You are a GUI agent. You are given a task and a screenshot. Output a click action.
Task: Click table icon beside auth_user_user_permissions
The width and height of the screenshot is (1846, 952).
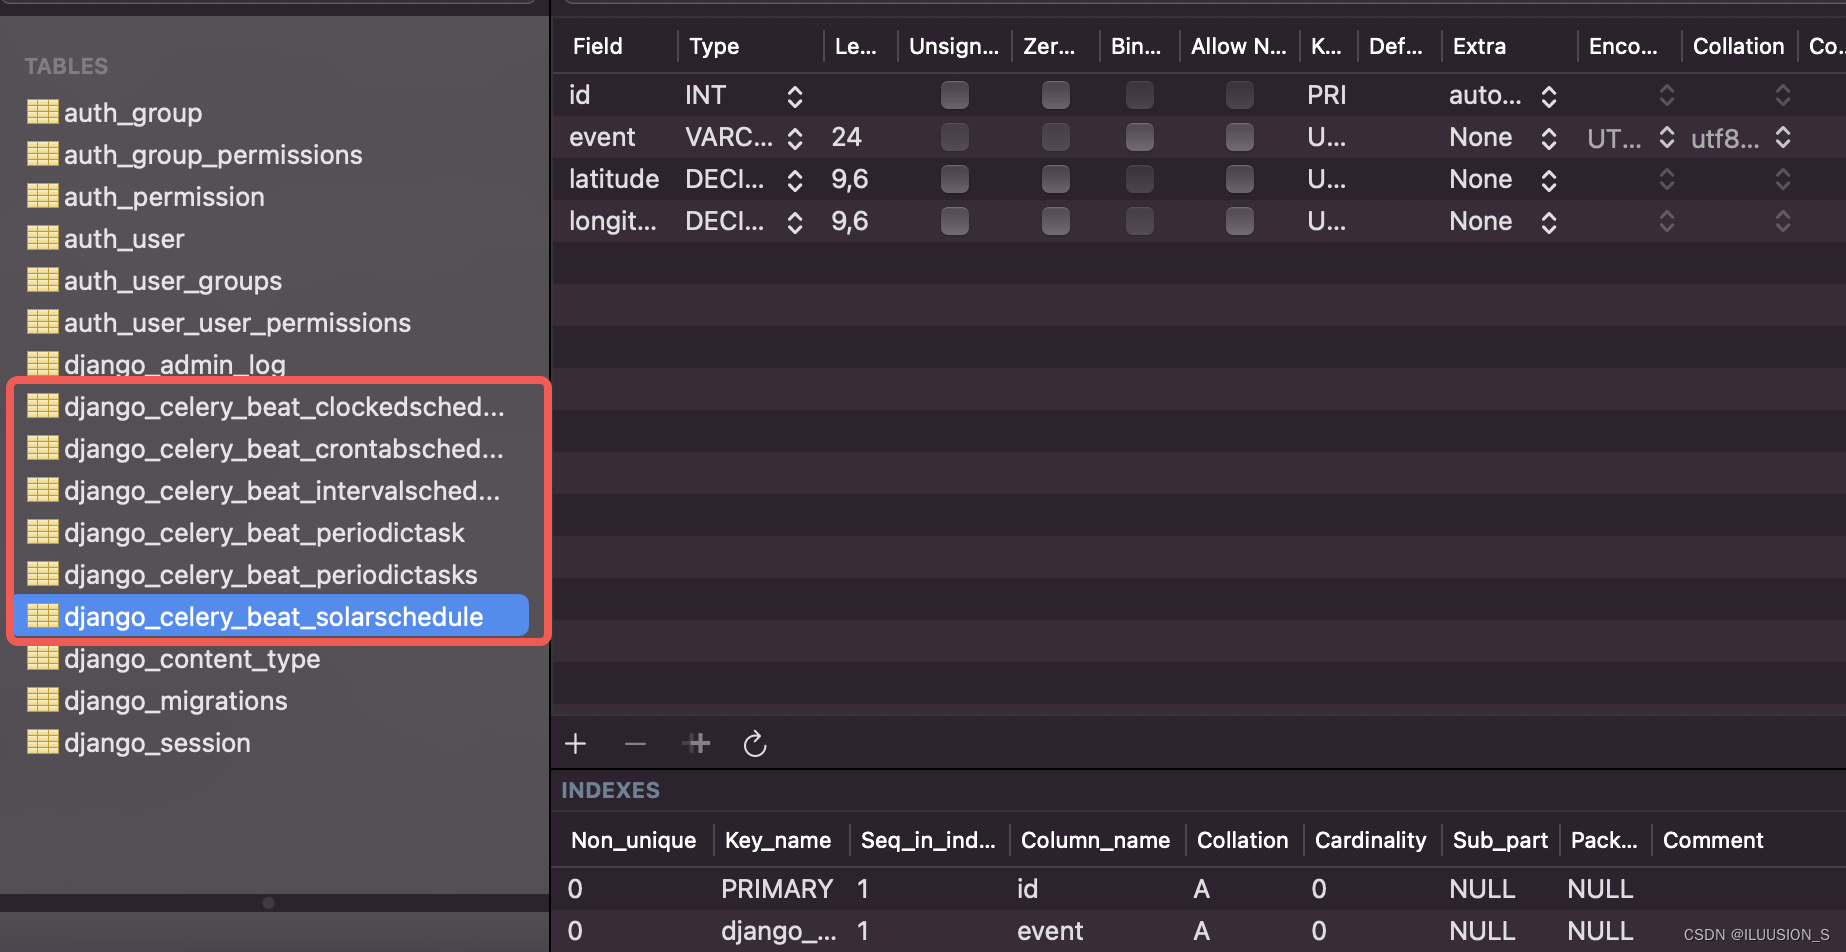42,322
